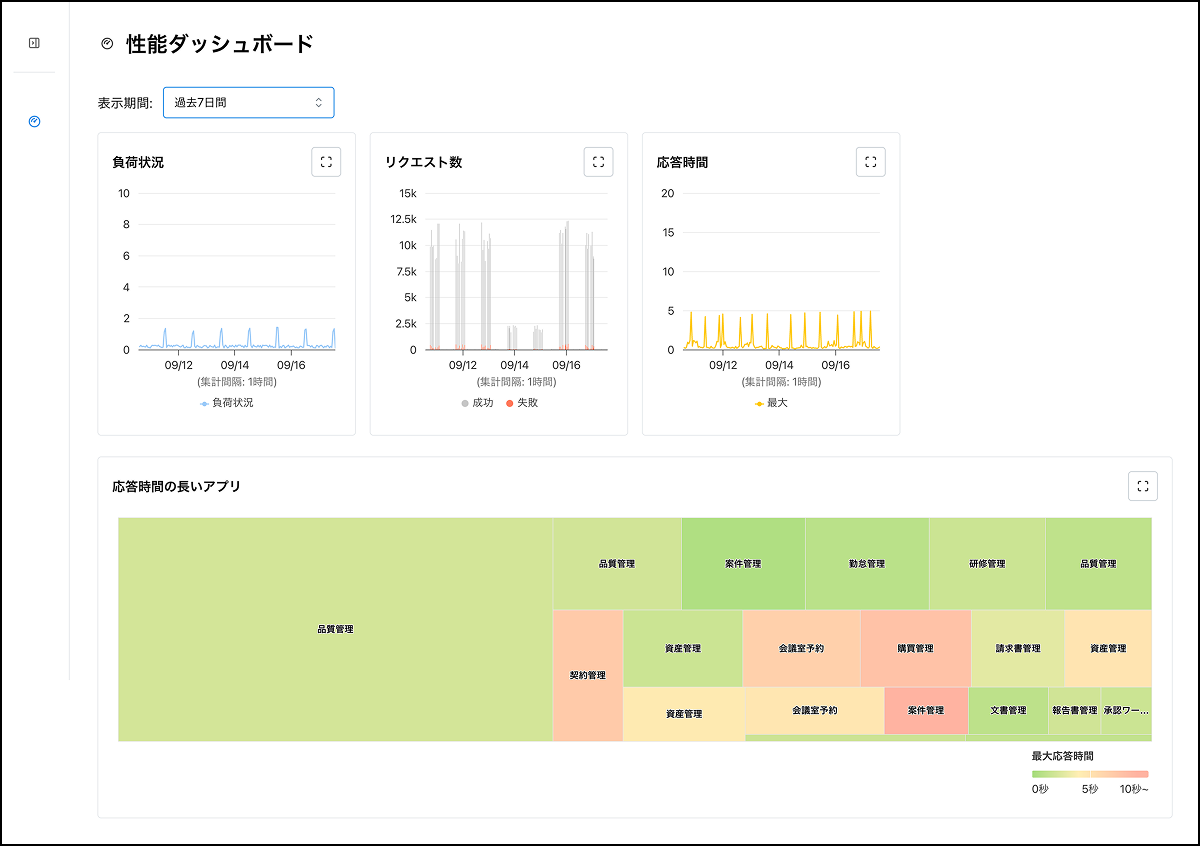The width and height of the screenshot is (1200, 846).
Task: Click the 契約管理 treemap tile
Action: 587,675
